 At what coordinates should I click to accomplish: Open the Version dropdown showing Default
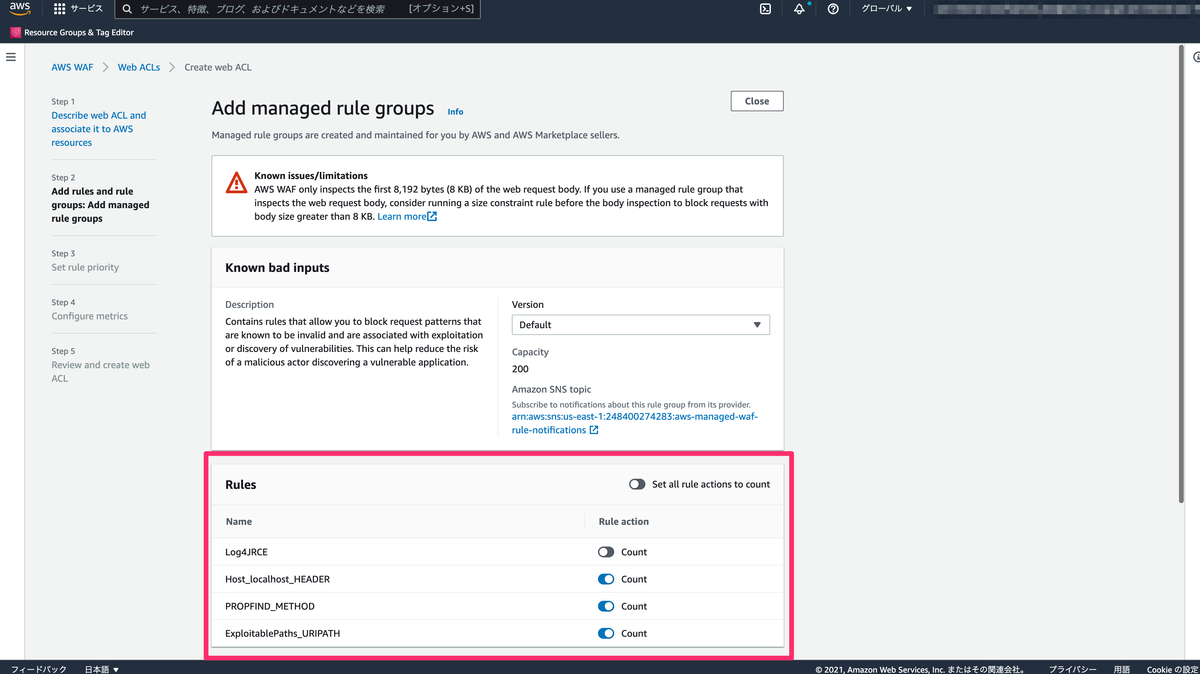tap(640, 324)
